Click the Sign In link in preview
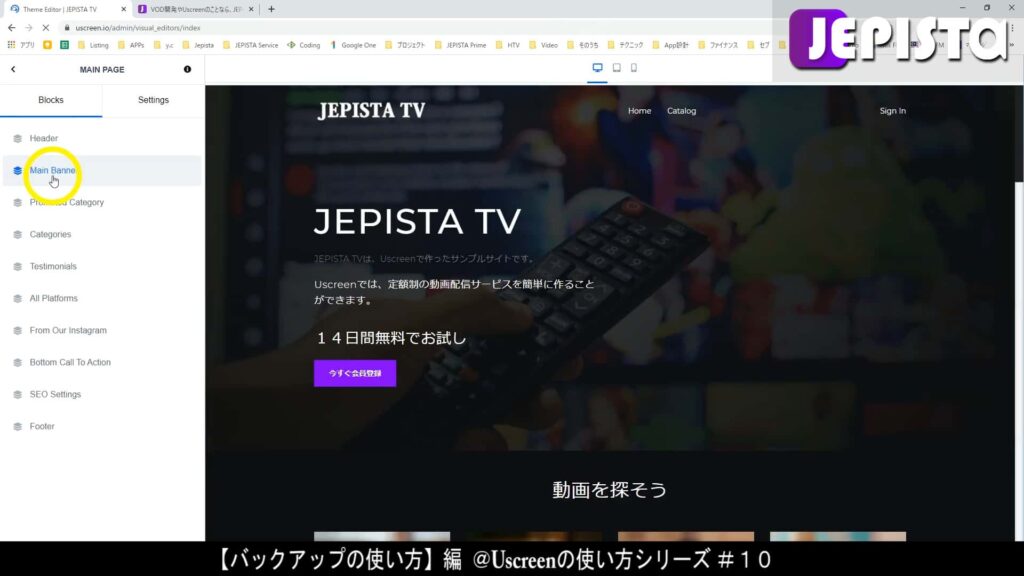The height and width of the screenshot is (576, 1024). [892, 110]
